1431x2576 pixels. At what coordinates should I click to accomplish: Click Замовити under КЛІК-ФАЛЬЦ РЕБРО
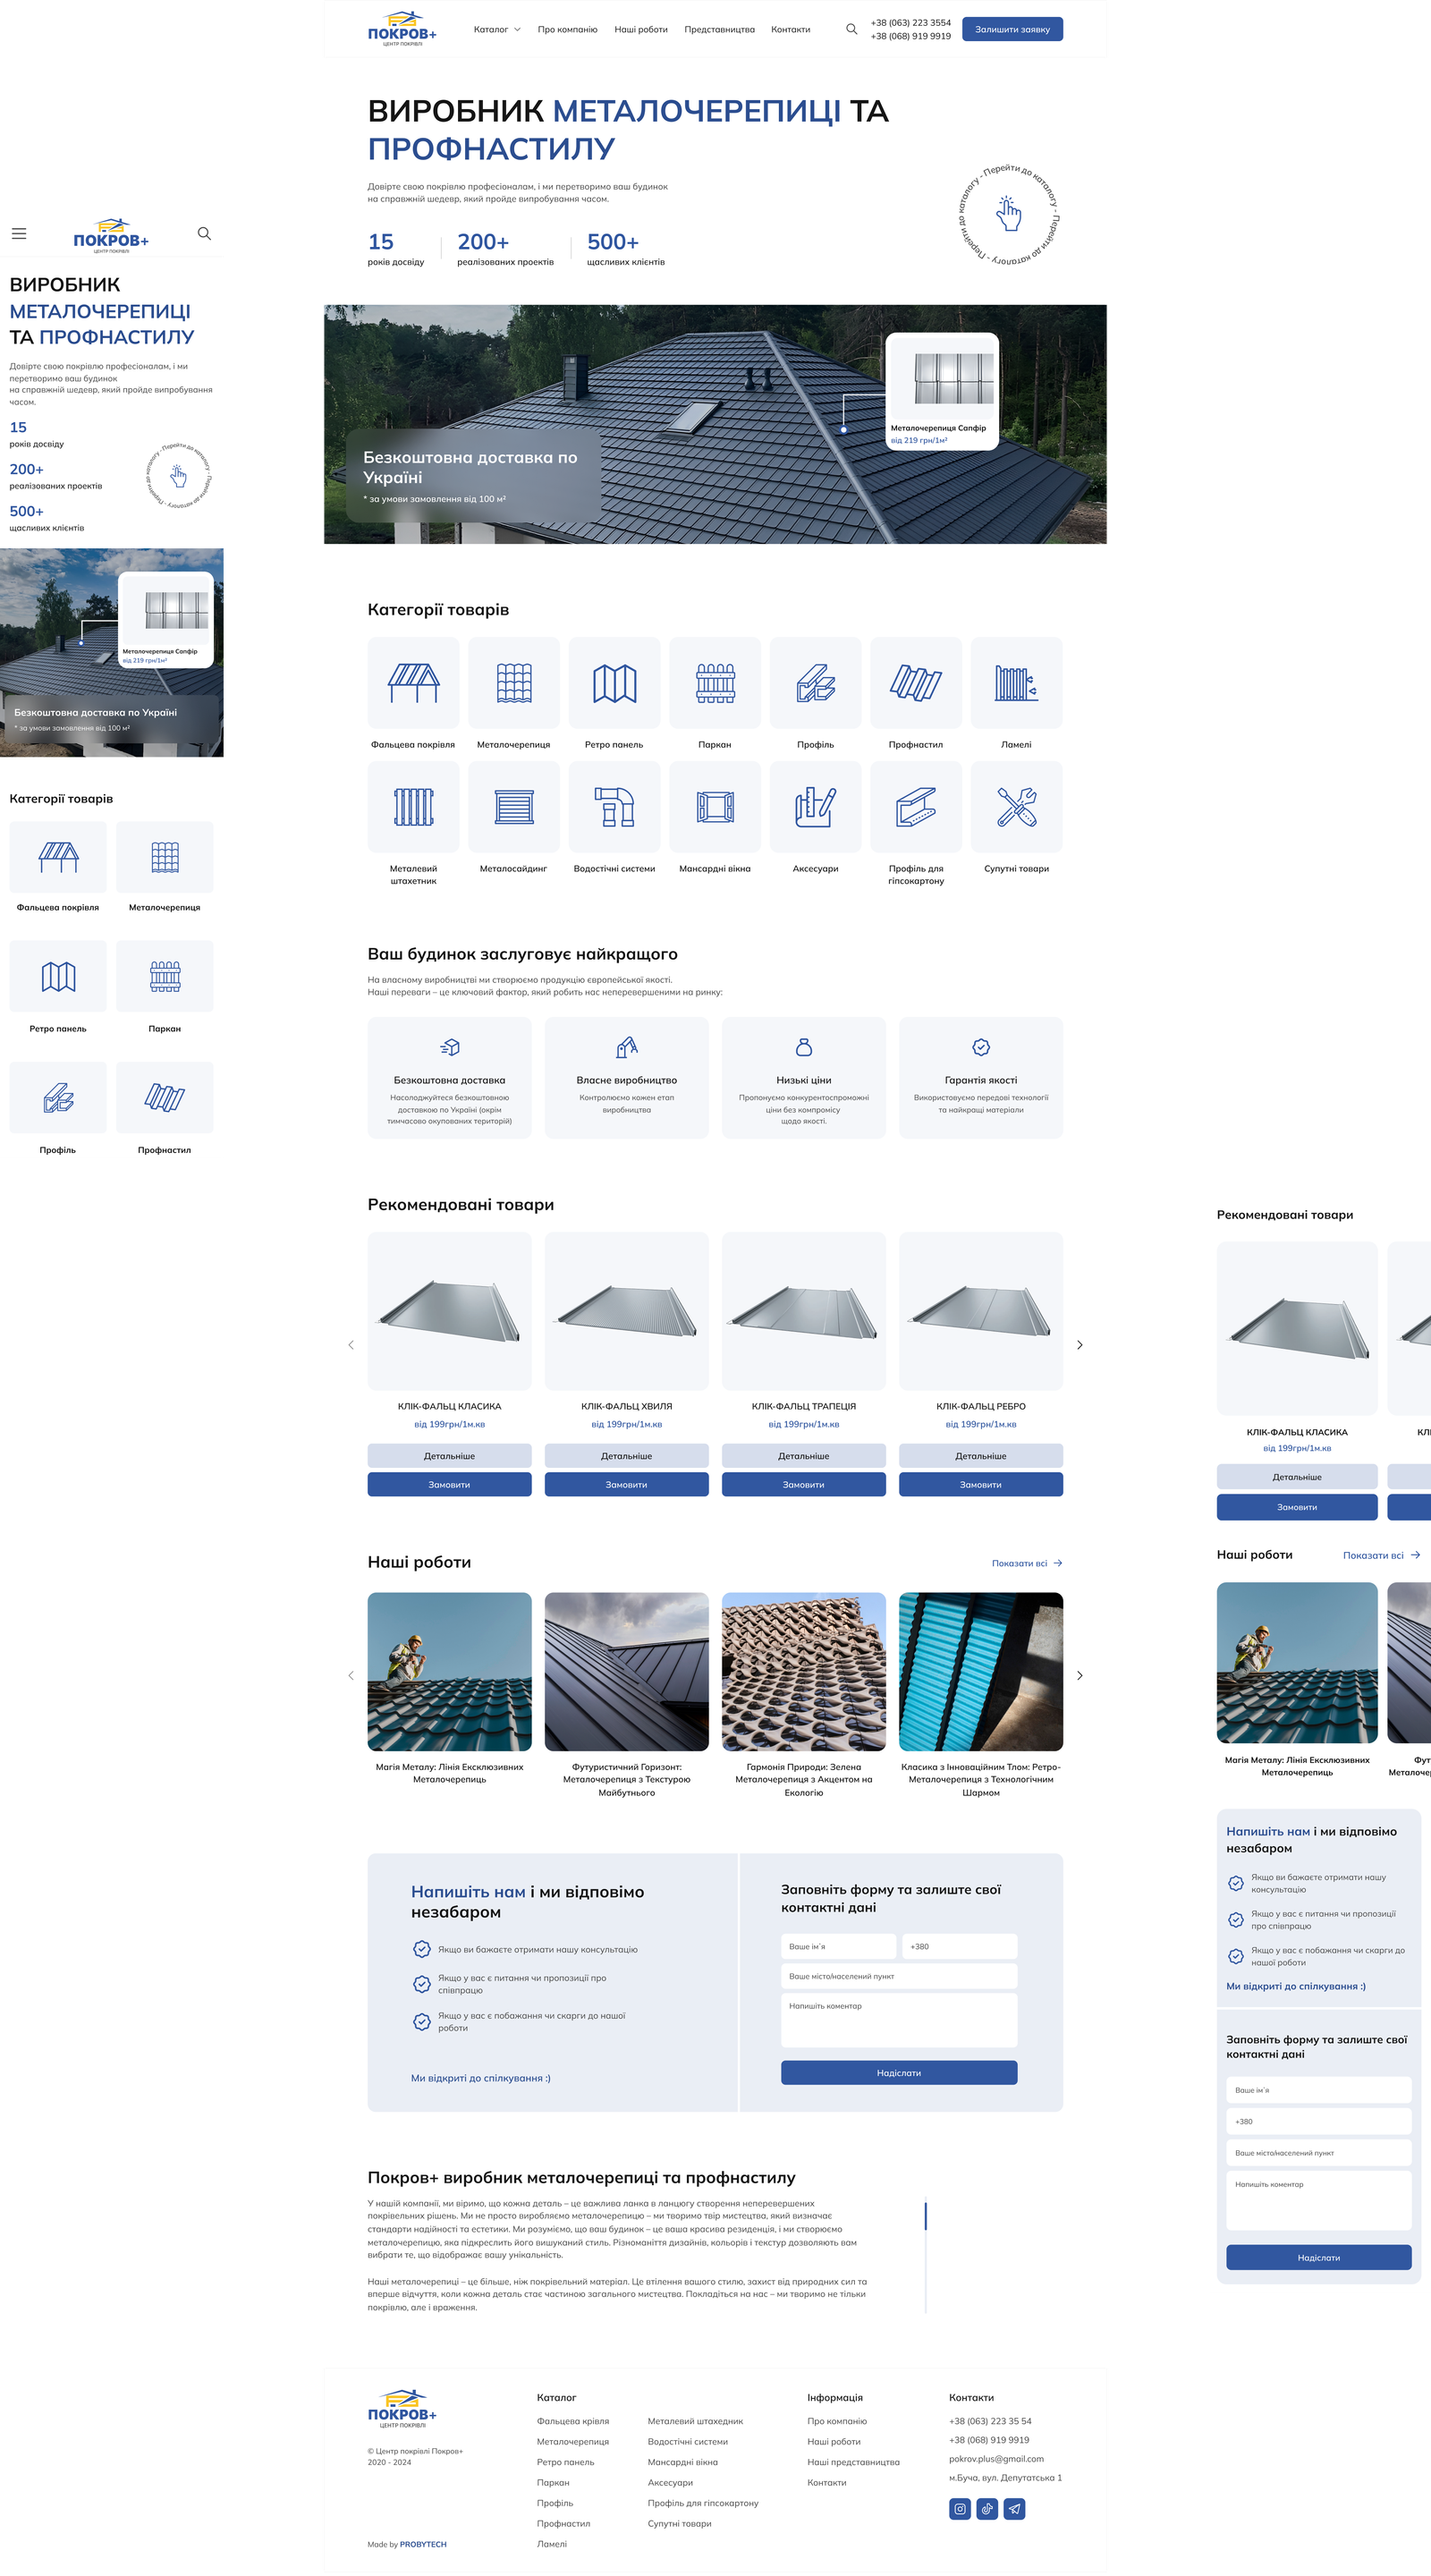[981, 1484]
